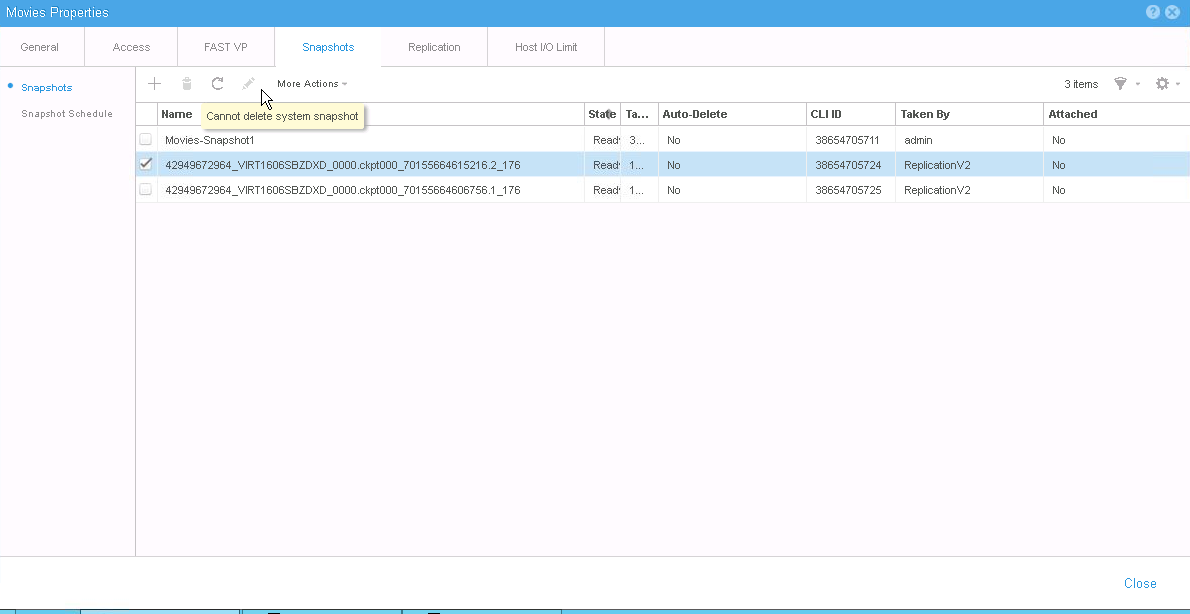Expand the dropdown arrow beside the gear icon
This screenshot has height=614, width=1190.
pos(1177,84)
